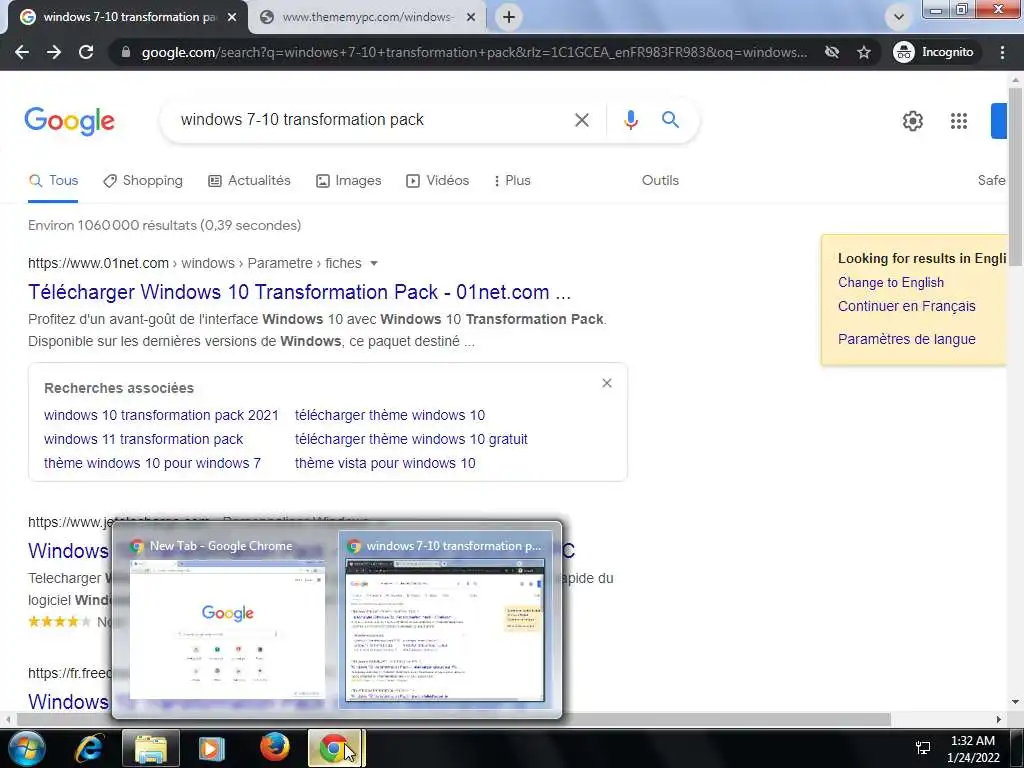Select the New Tab - Google Chrome preview

pos(226,620)
